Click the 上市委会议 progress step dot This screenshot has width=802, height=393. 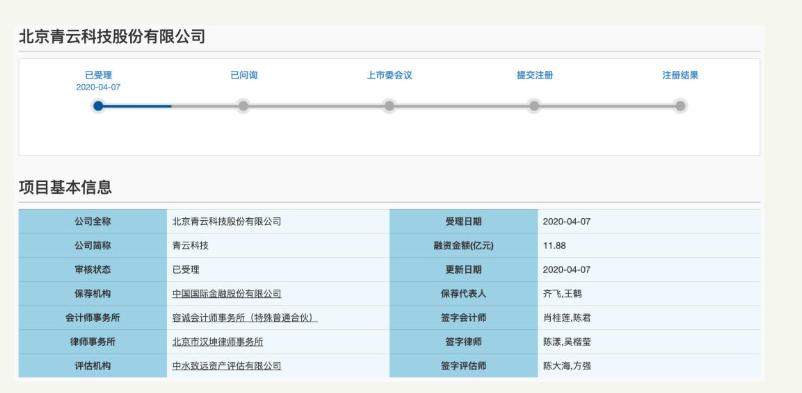[389, 106]
